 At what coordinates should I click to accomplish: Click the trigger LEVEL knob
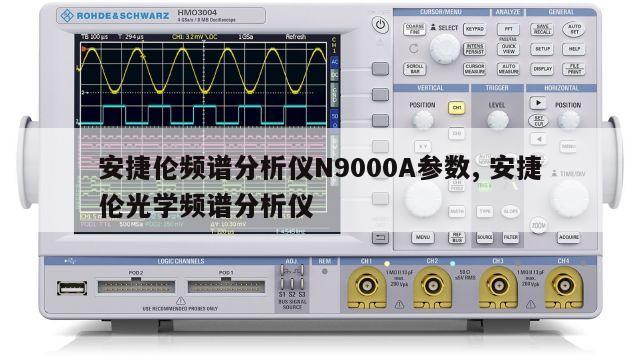[x=498, y=120]
